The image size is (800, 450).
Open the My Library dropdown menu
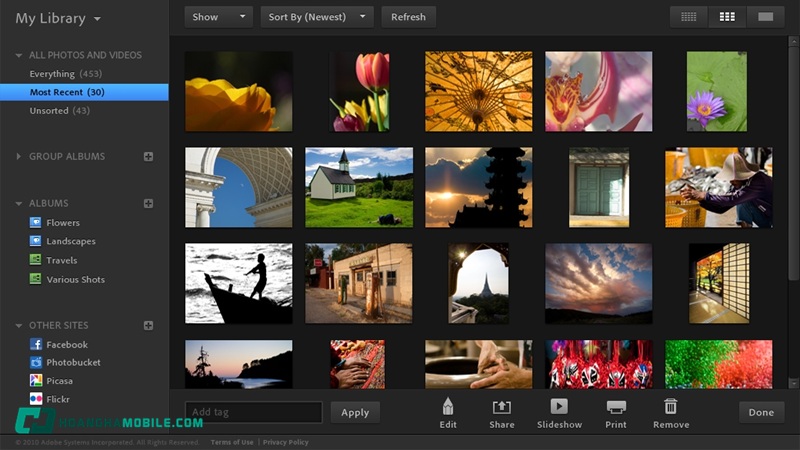point(57,19)
